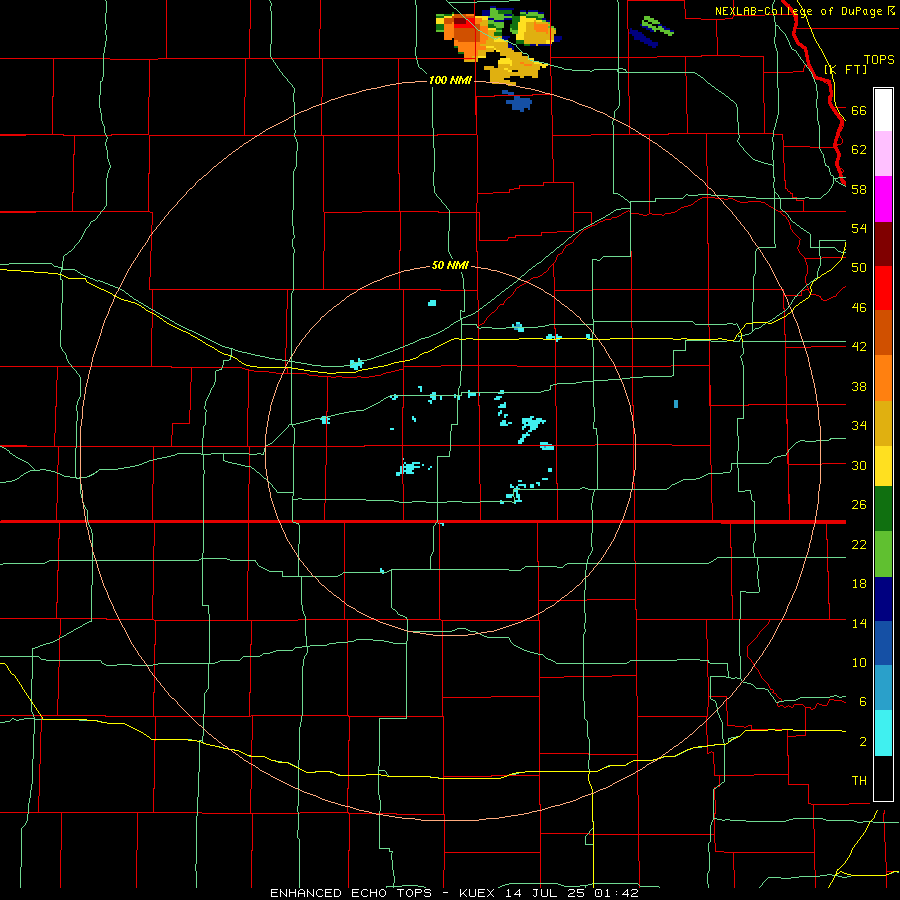Click the 50 legend value
This screenshot has height=900, width=900.
pos(859,268)
